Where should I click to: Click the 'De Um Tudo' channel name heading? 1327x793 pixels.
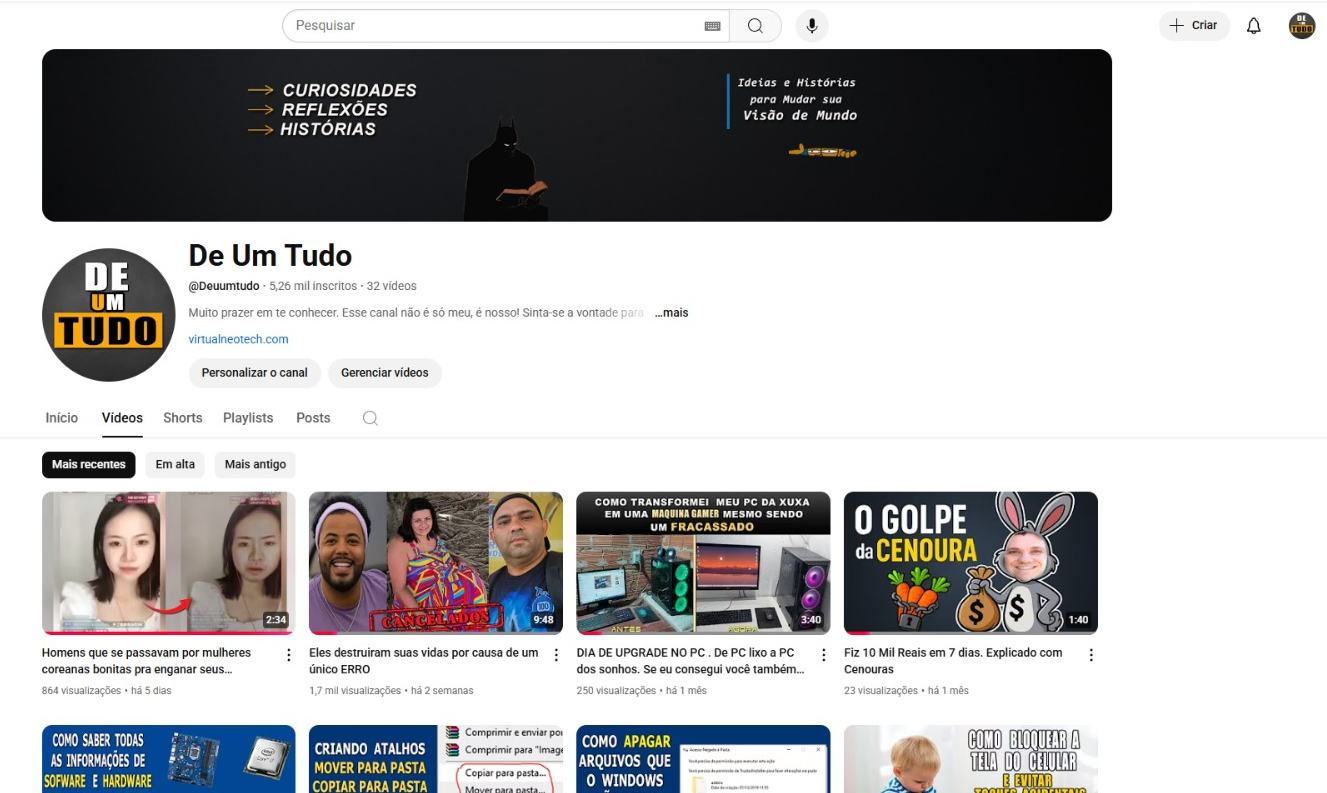point(270,255)
